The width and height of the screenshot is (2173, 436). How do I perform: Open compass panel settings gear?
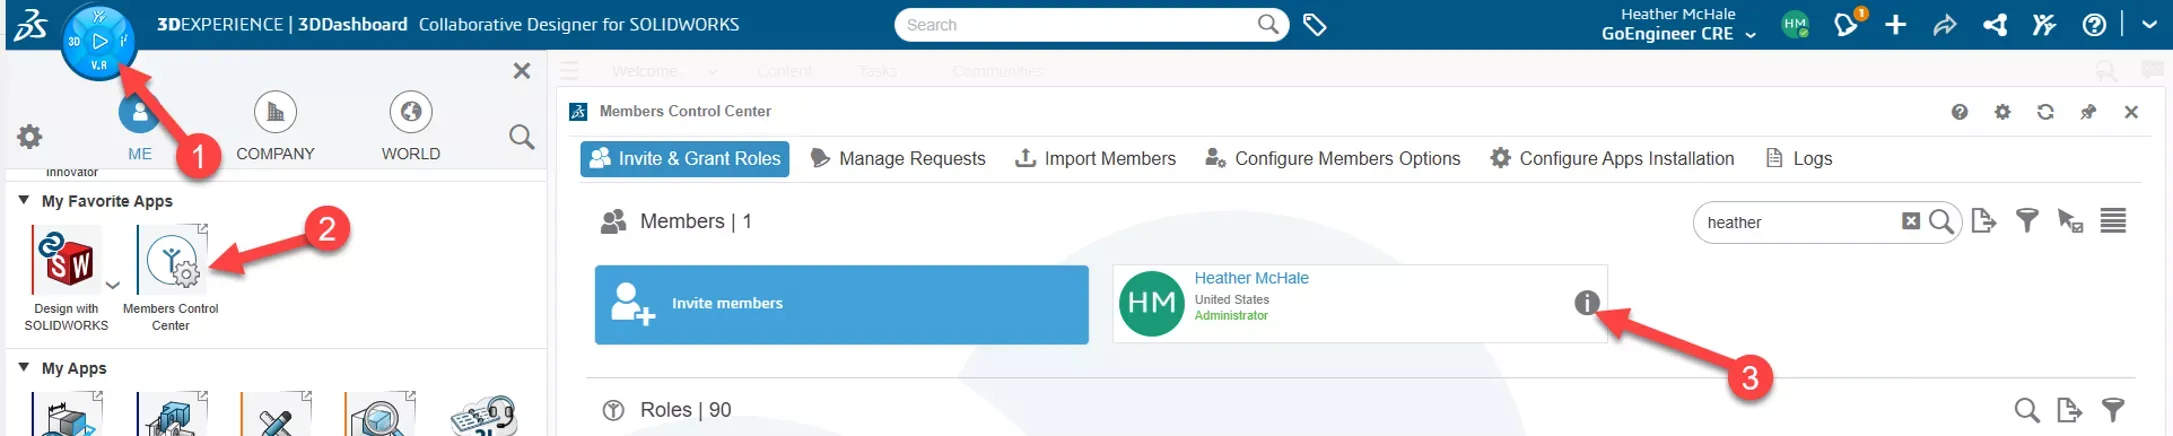[x=30, y=136]
